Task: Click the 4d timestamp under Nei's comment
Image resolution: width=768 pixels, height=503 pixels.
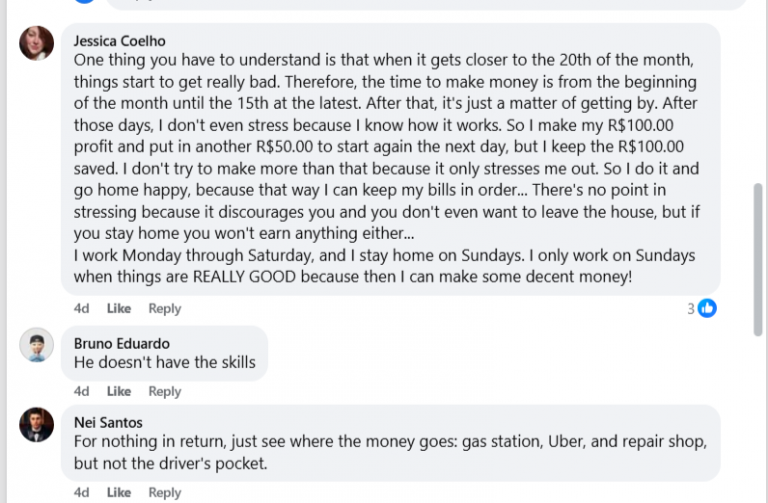Action: tap(81, 492)
